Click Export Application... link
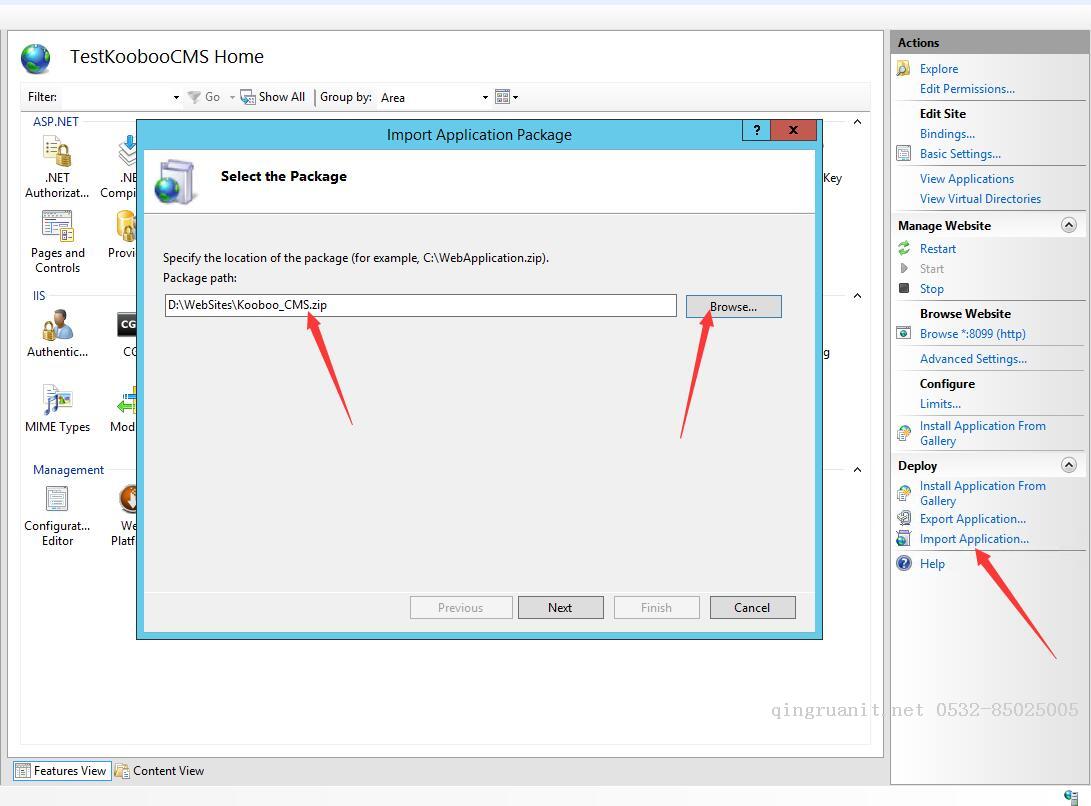 [973, 519]
